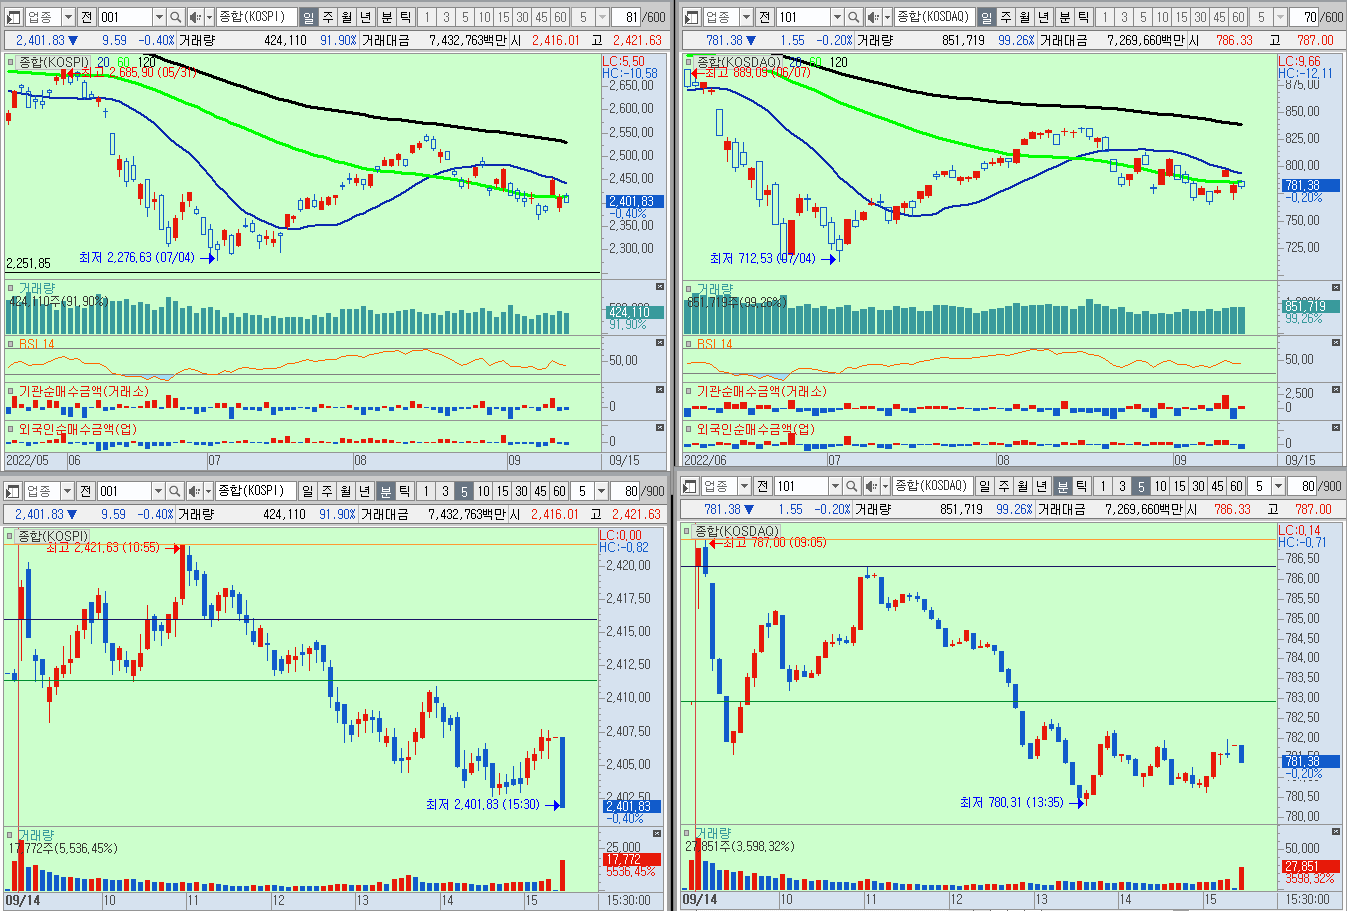
Task: Open interval 5 dropdown in KOSPI minute chart
Action: tap(601, 491)
